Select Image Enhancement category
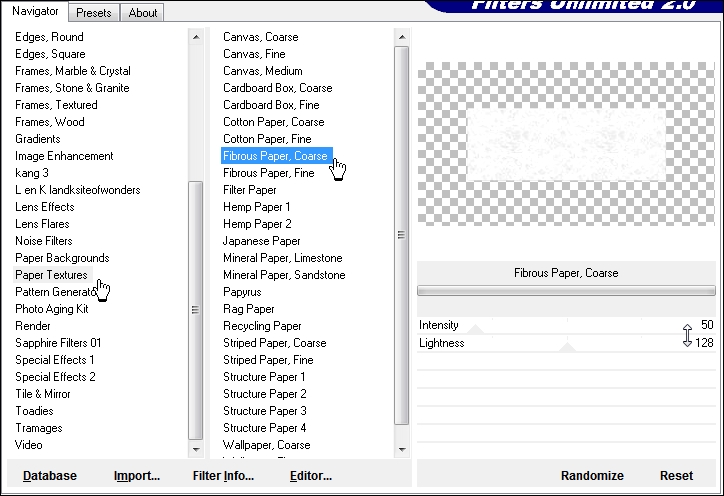 click(64, 156)
